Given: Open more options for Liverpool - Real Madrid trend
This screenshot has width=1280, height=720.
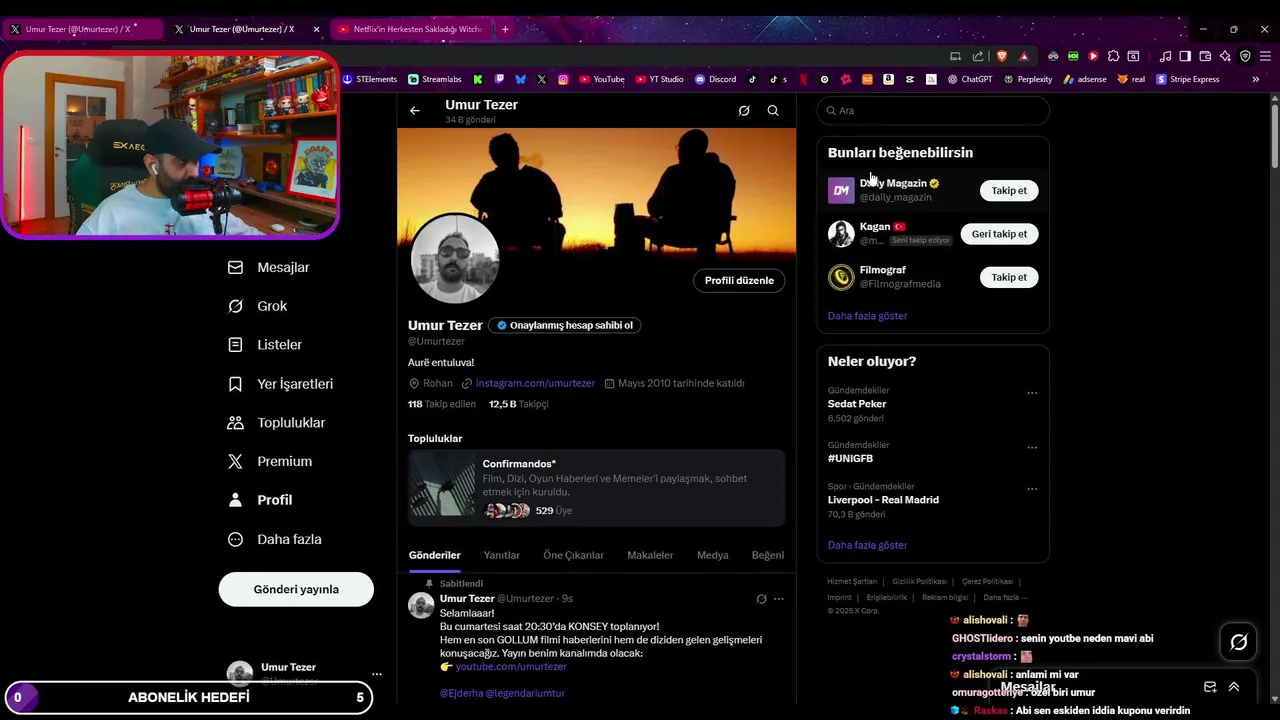Looking at the screenshot, I should pos(1032,489).
